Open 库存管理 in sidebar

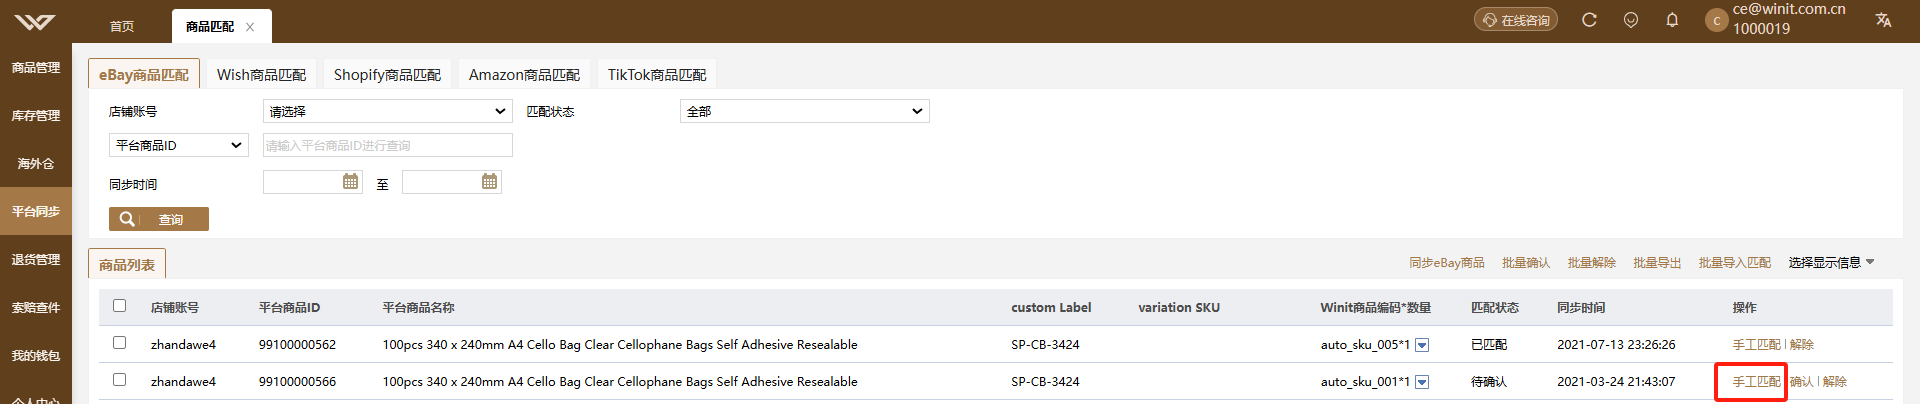(36, 116)
